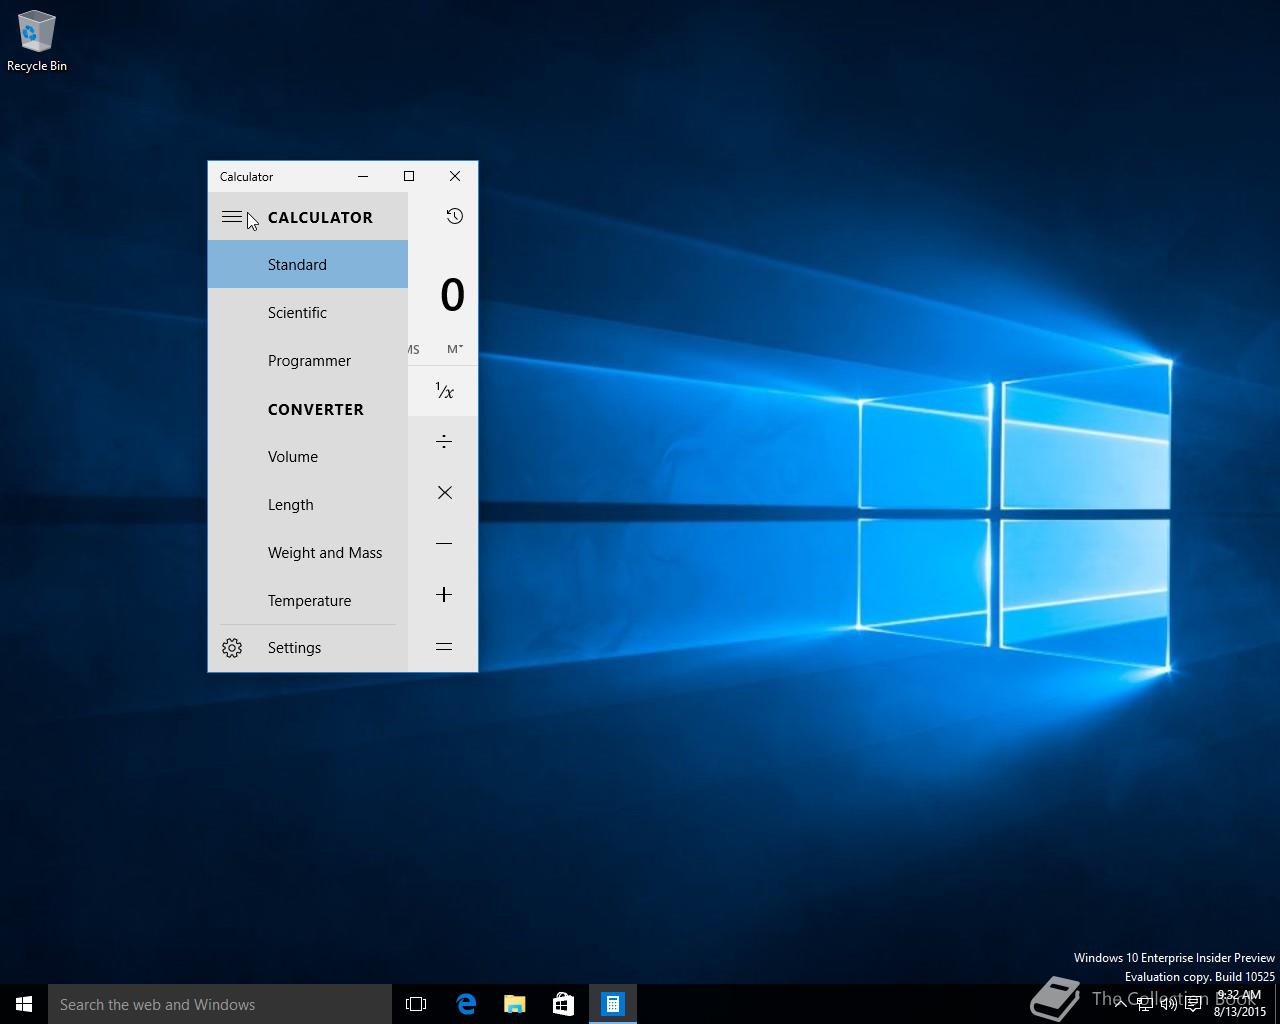Open the calculation history
The width and height of the screenshot is (1280, 1024).
click(x=454, y=217)
